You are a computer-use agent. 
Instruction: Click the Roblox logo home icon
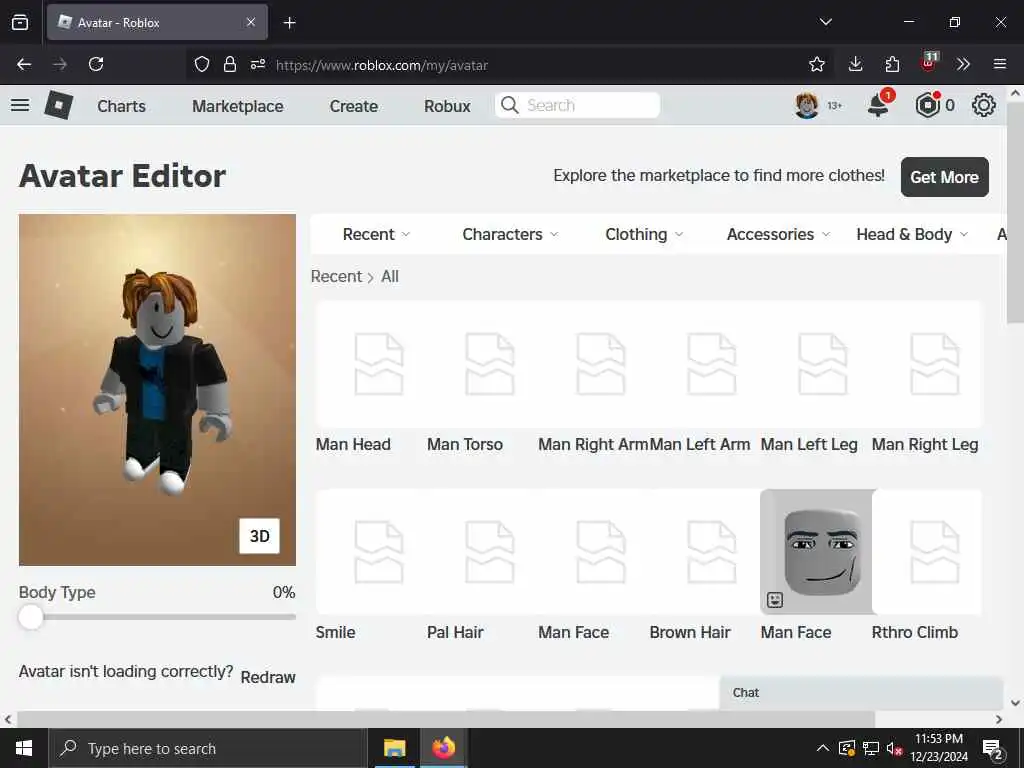click(59, 105)
